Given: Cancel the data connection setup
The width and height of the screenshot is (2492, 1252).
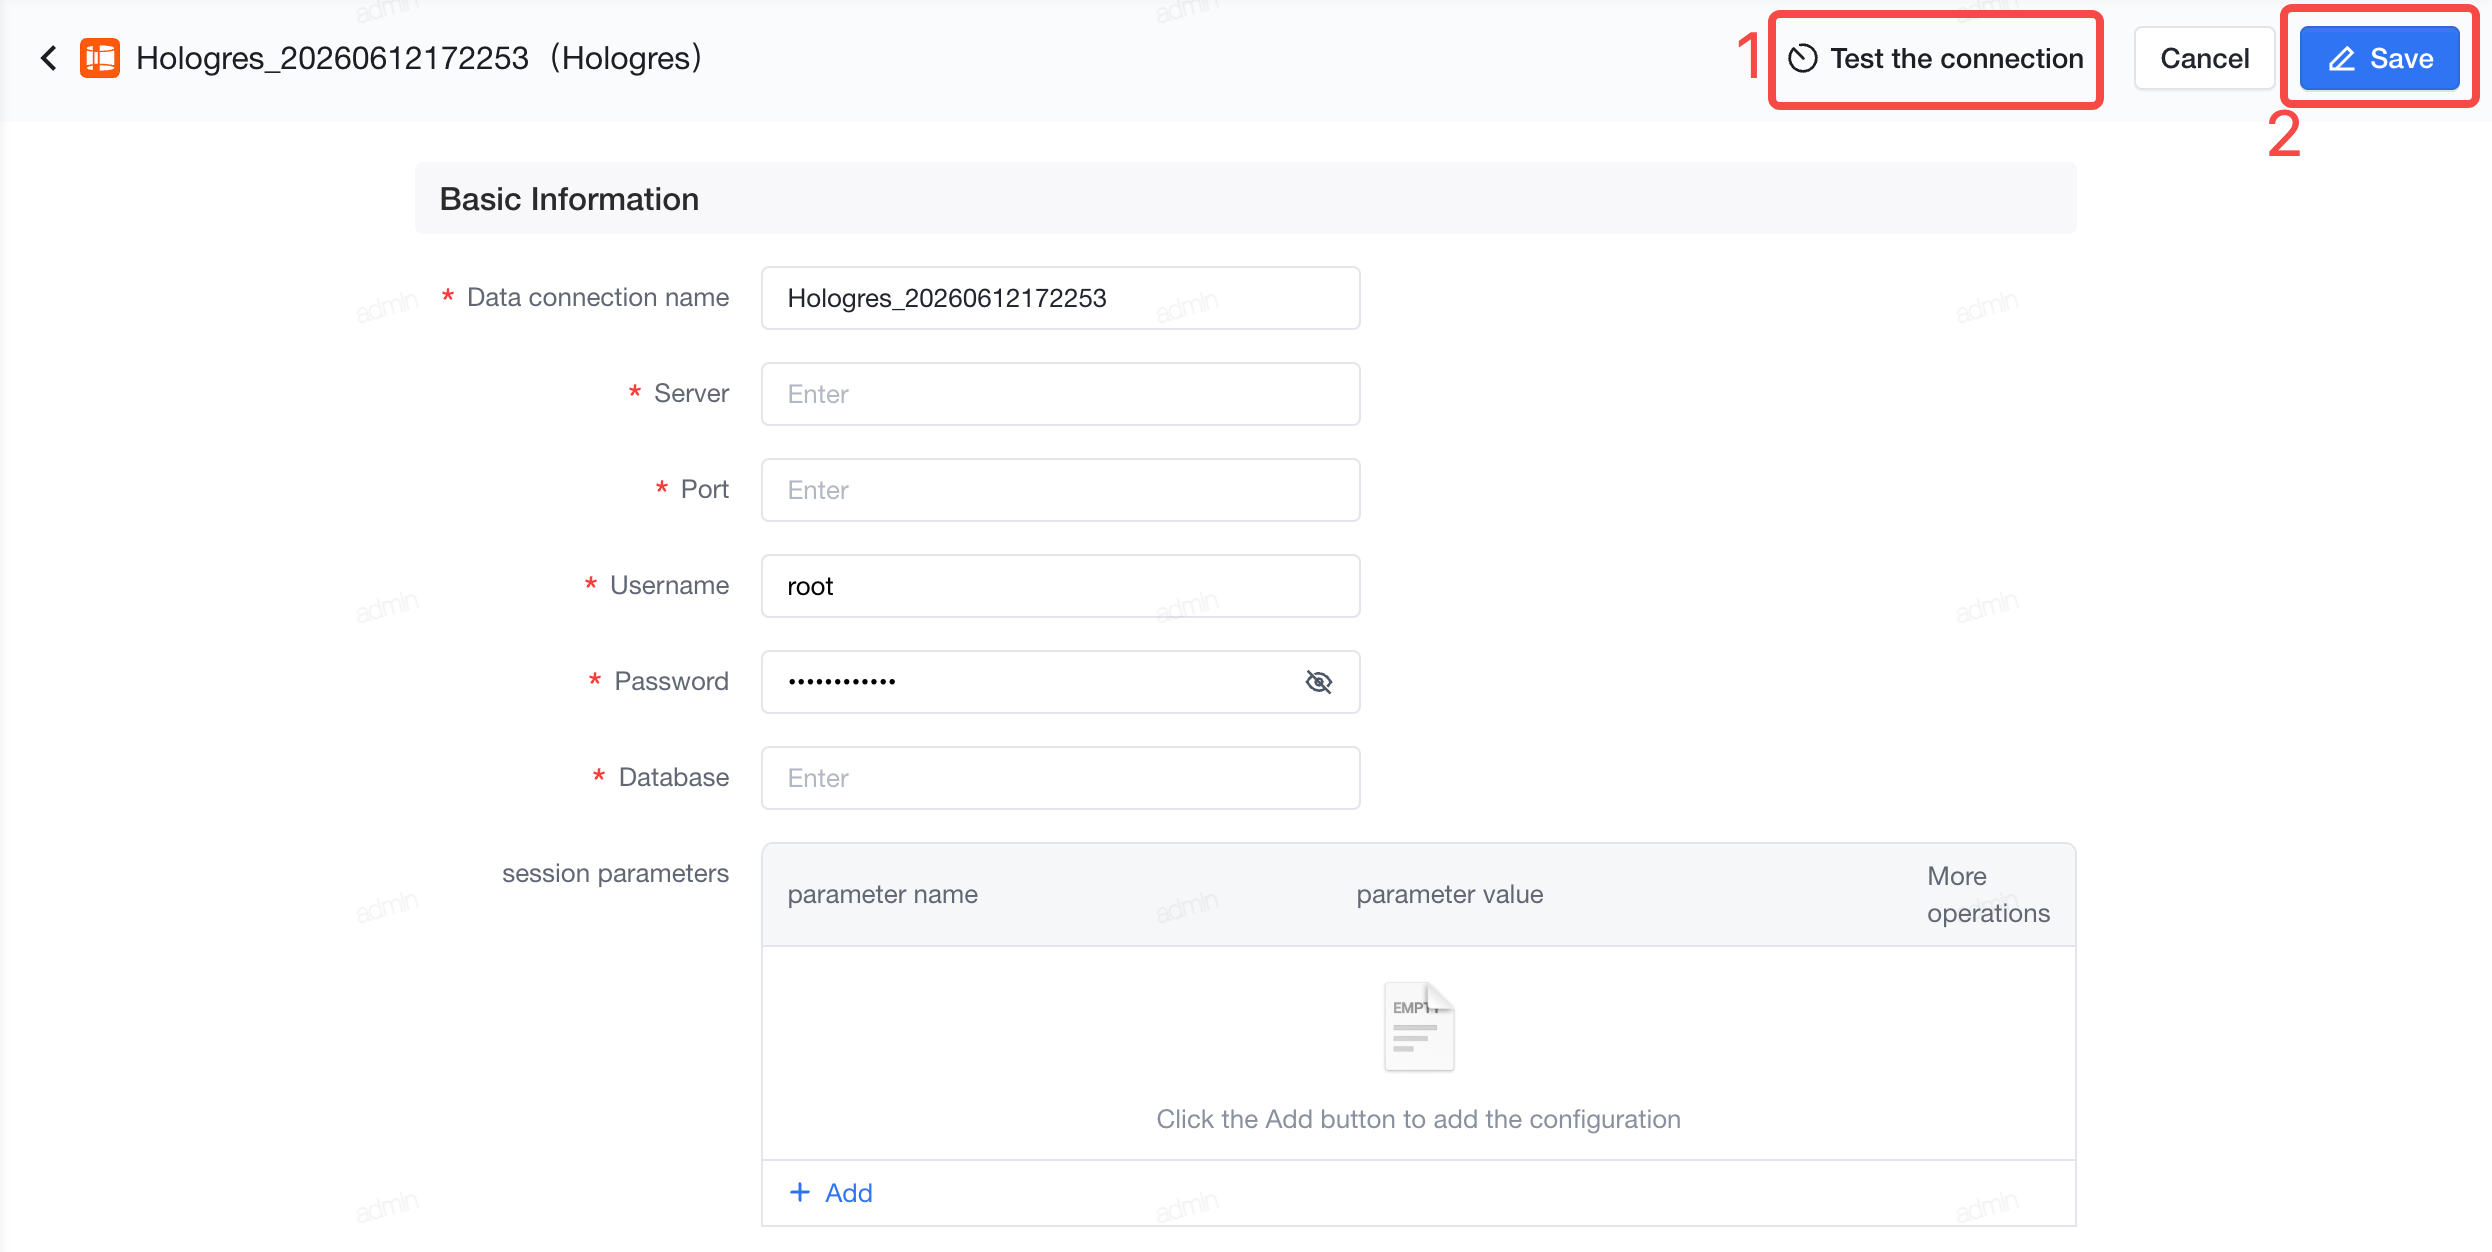Looking at the screenshot, I should (2204, 59).
